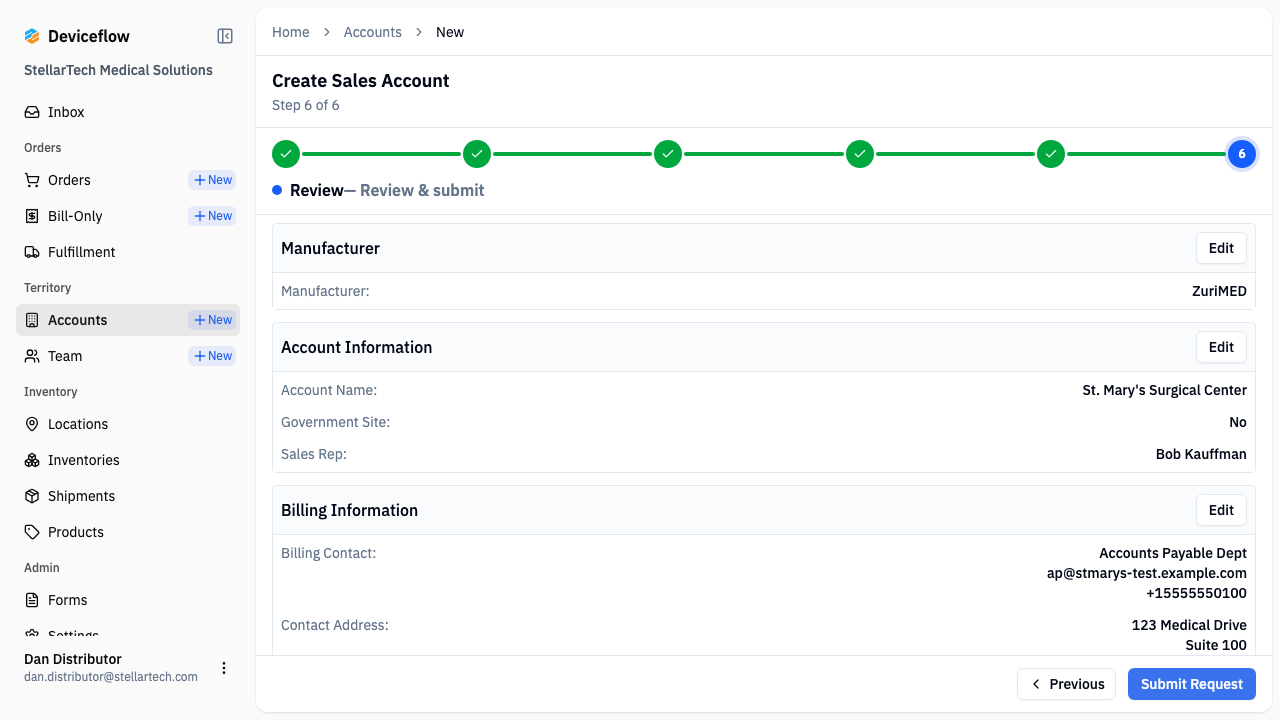Go to the first completed wizard step
Viewport: 1280px width, 720px height.
(x=286, y=154)
